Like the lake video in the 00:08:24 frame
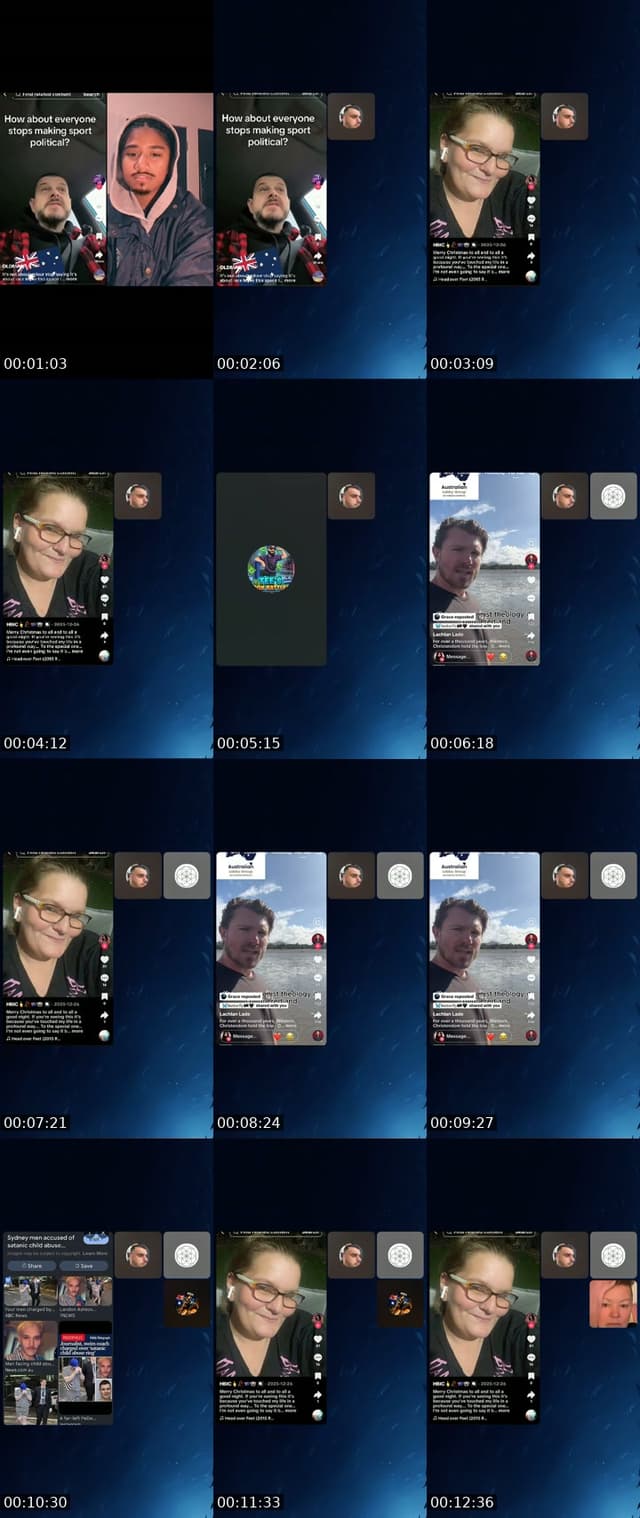 tap(318, 960)
